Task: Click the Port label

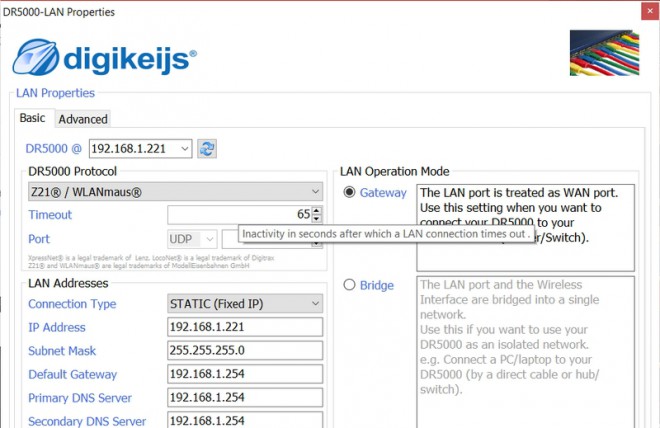Action: click(39, 239)
